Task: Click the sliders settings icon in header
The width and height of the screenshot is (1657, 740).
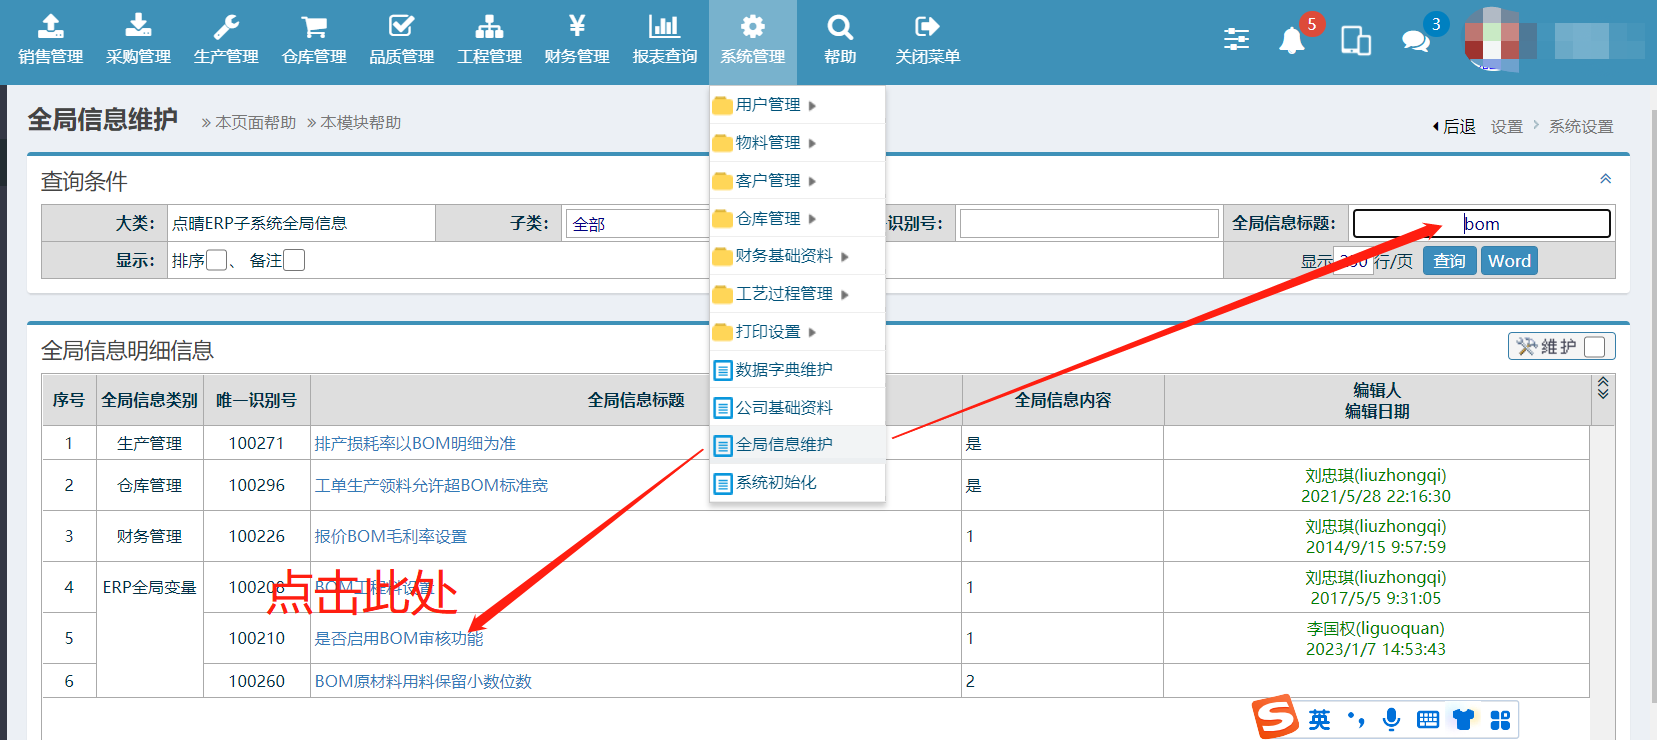Action: click(x=1236, y=39)
